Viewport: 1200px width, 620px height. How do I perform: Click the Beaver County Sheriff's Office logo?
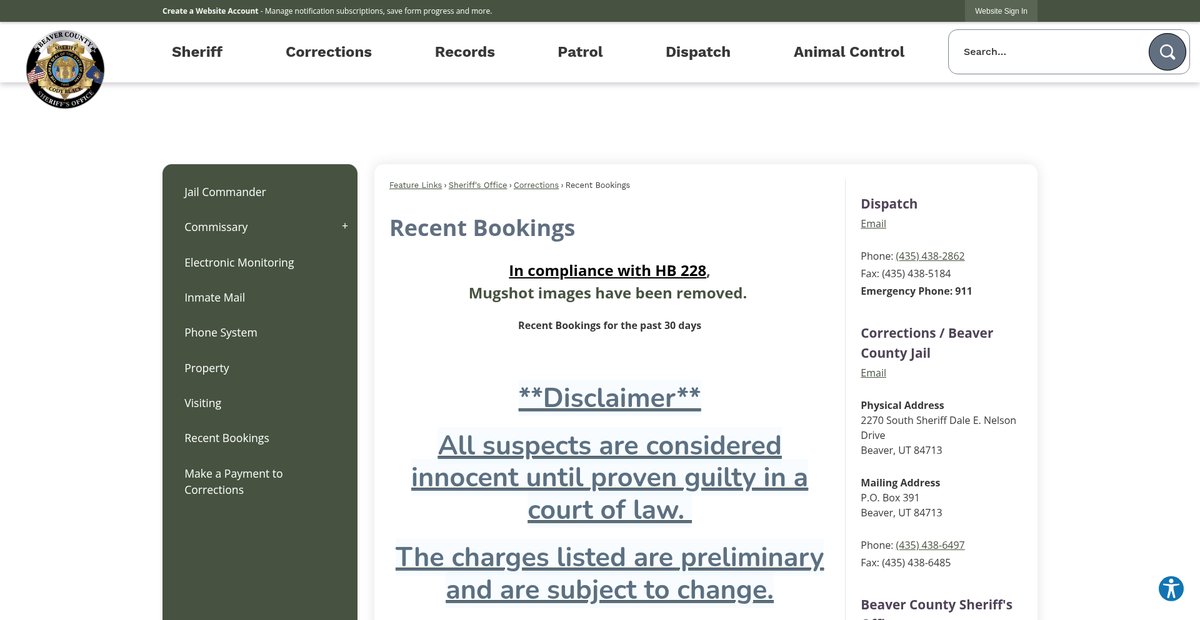[65, 68]
